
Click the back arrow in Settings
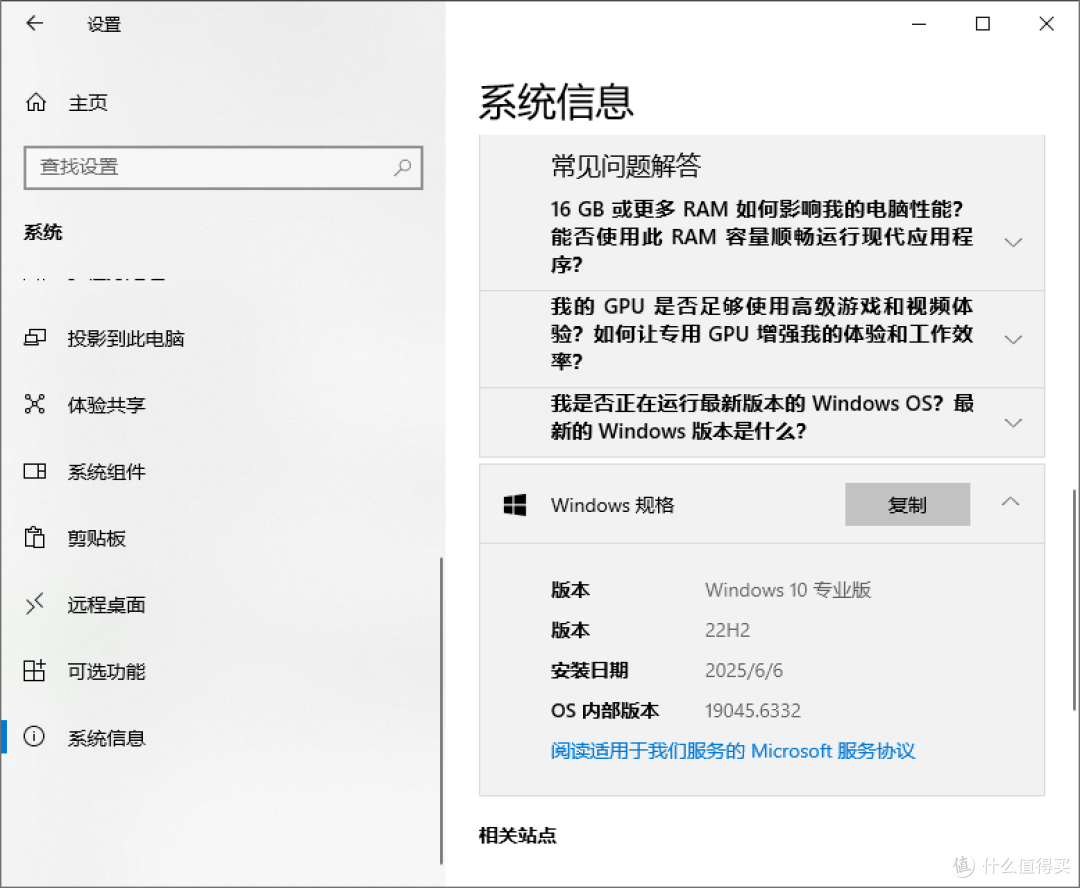point(34,23)
